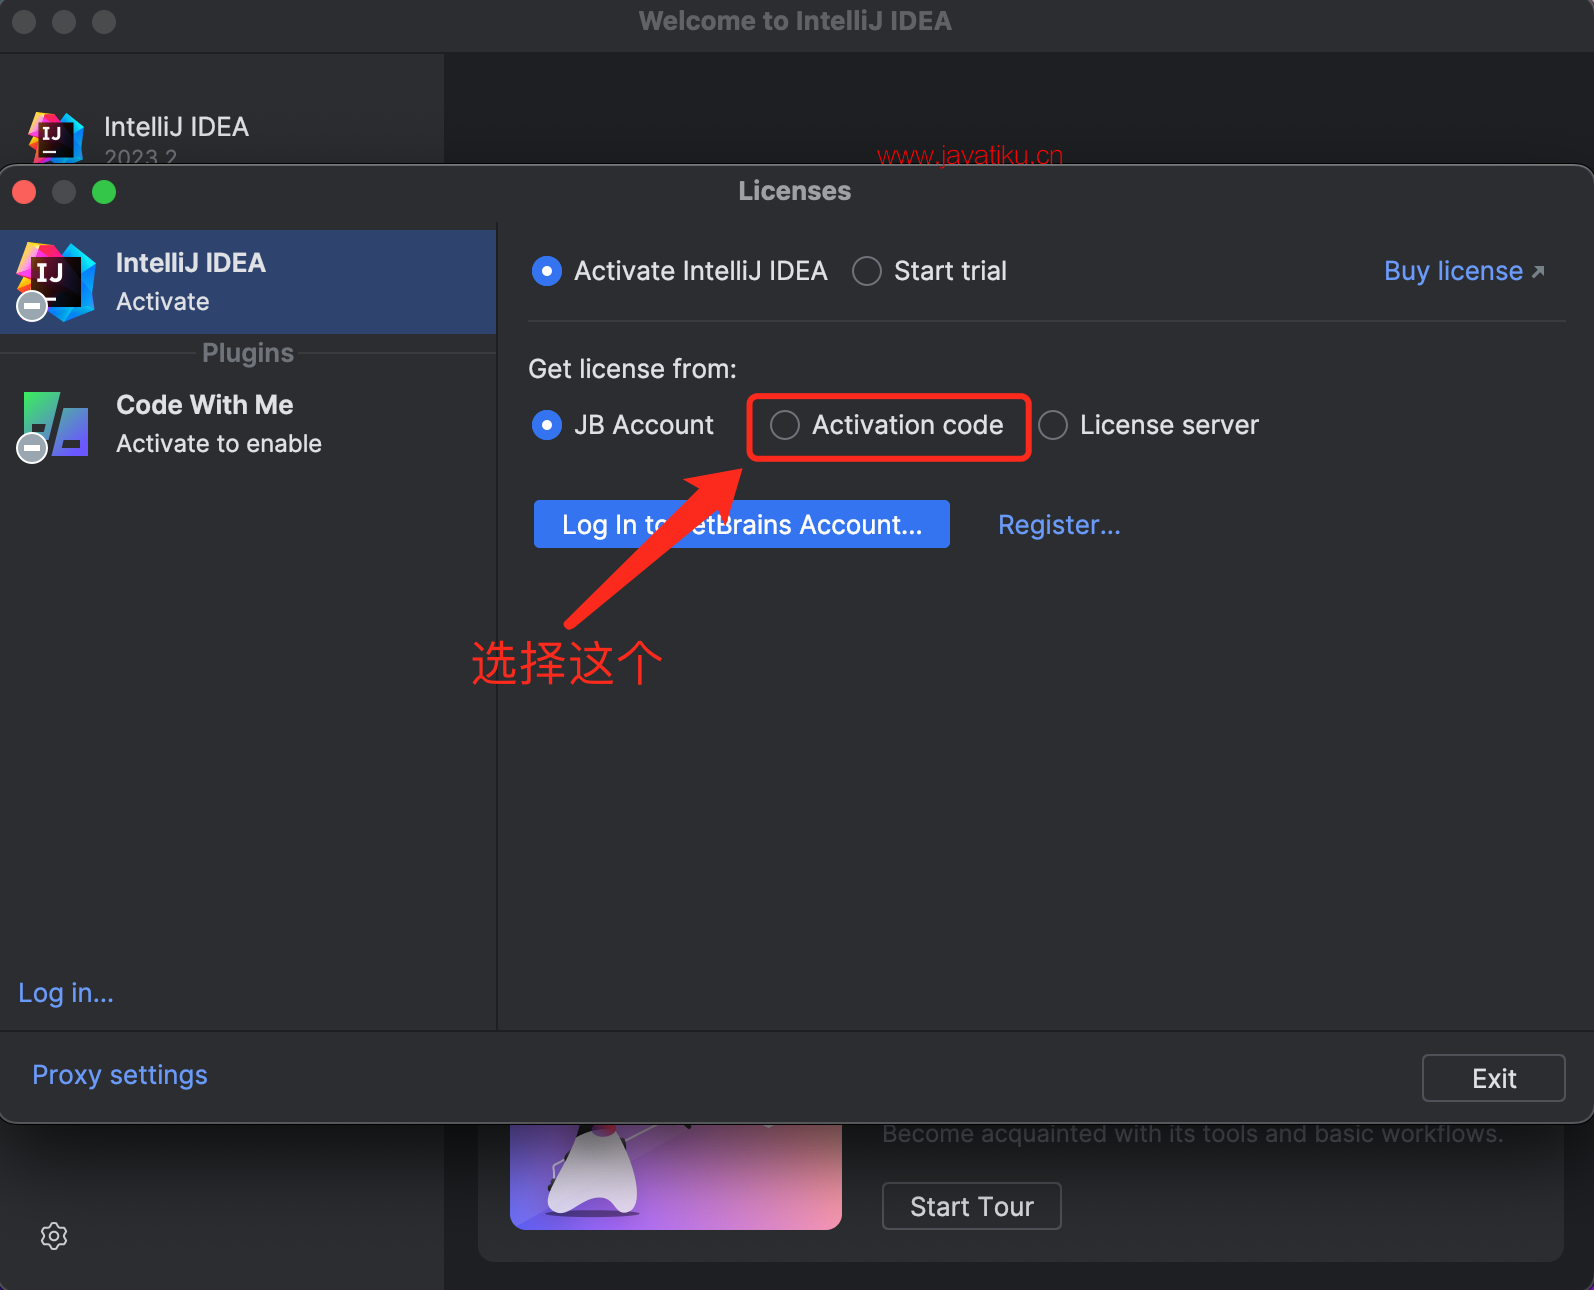The width and height of the screenshot is (1594, 1290).
Task: Click Log In to JetBrains Account button
Action: [742, 524]
